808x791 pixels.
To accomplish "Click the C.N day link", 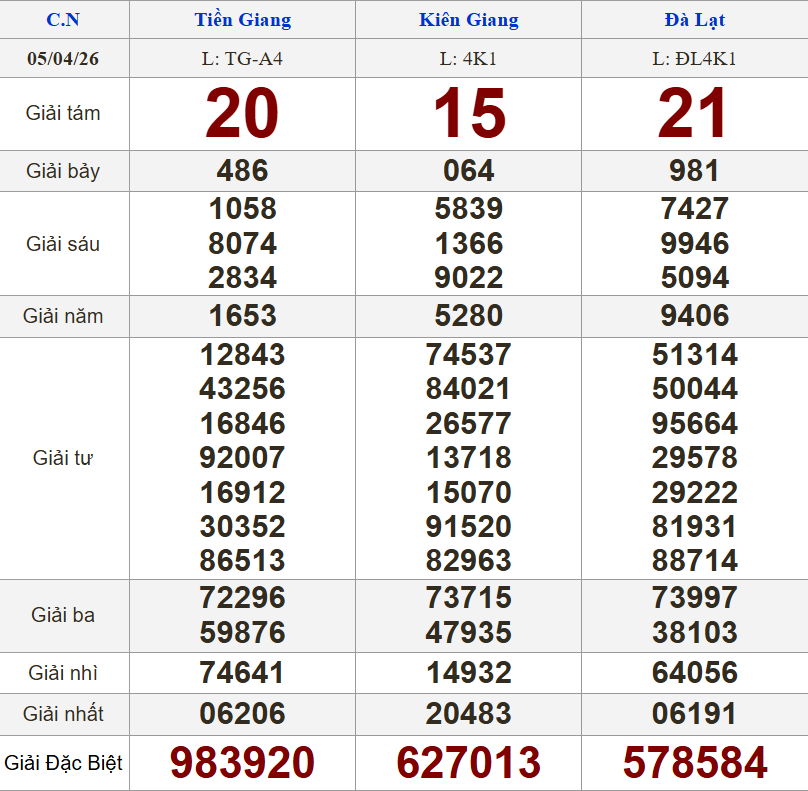I will 63,20.
